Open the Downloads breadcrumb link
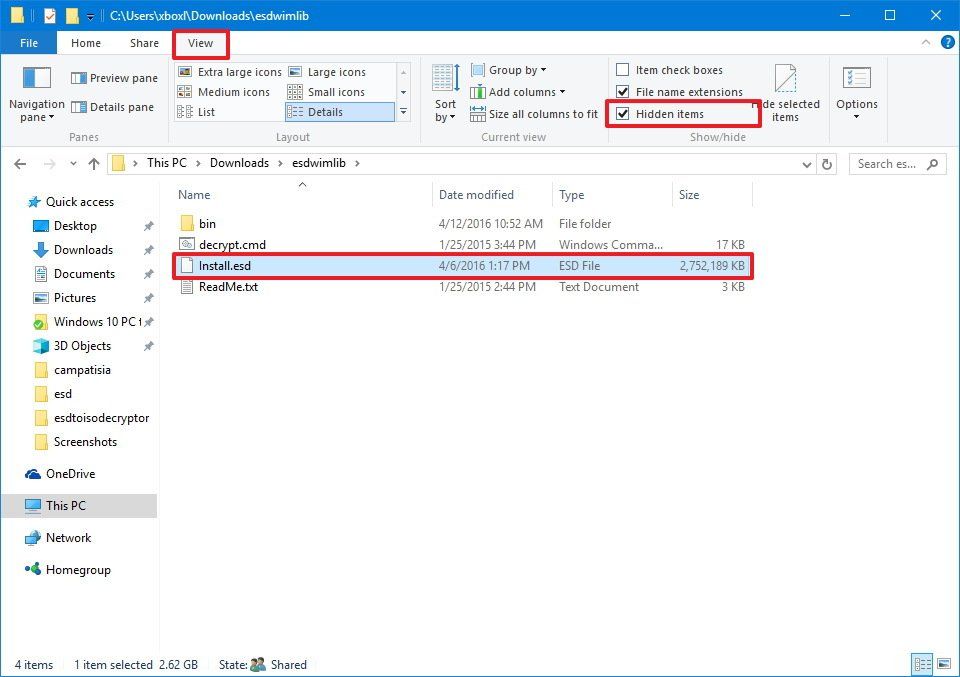The height and width of the screenshot is (677, 960). [x=240, y=162]
